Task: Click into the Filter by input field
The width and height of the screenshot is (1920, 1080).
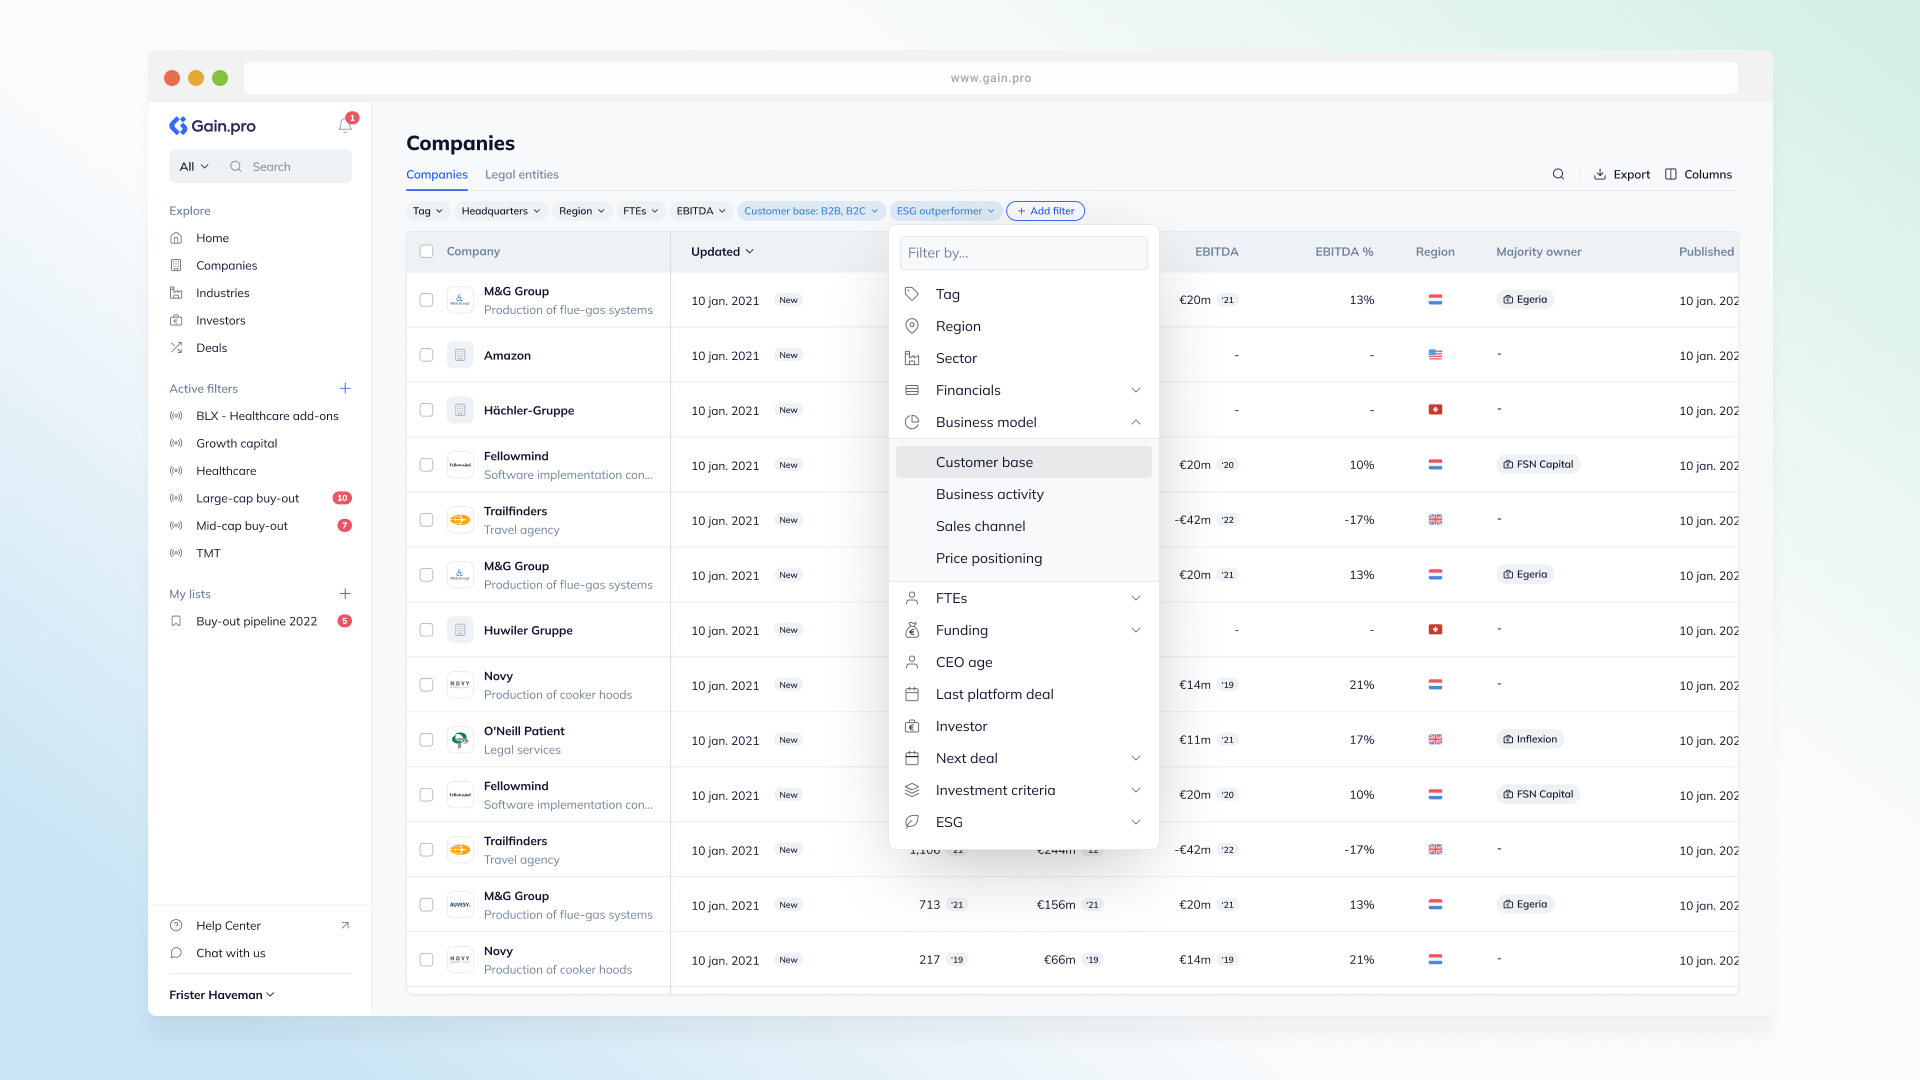Action: click(1023, 253)
